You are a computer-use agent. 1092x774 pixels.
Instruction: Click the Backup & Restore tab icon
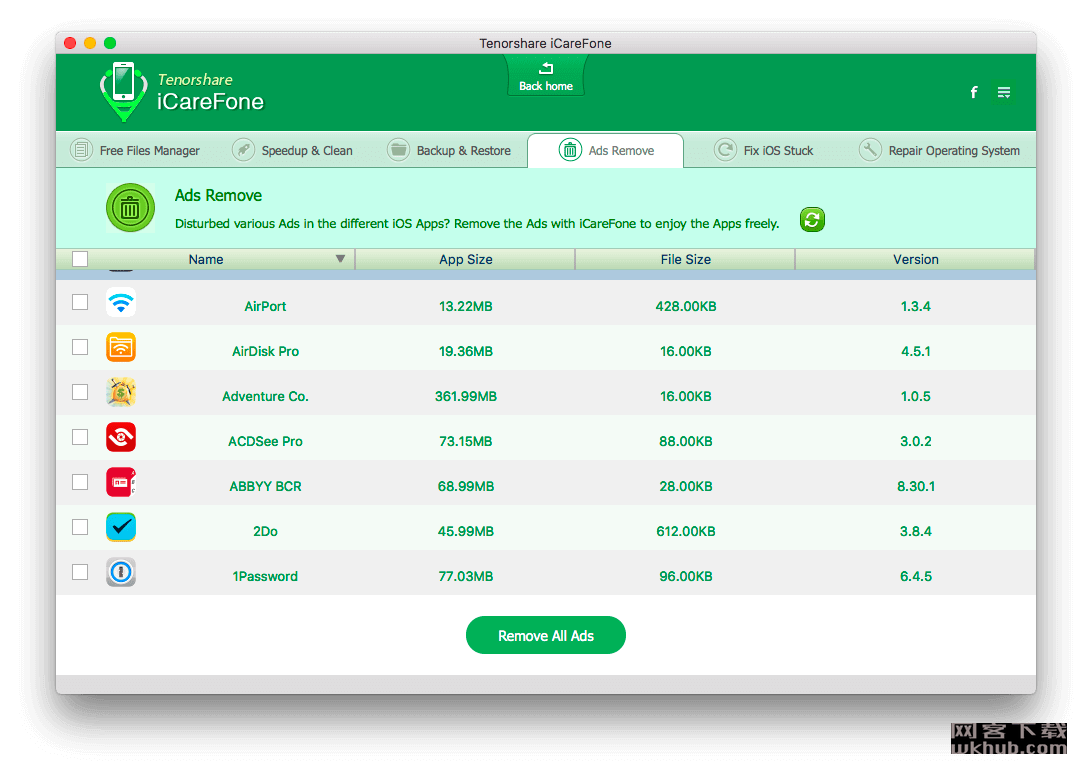click(398, 150)
